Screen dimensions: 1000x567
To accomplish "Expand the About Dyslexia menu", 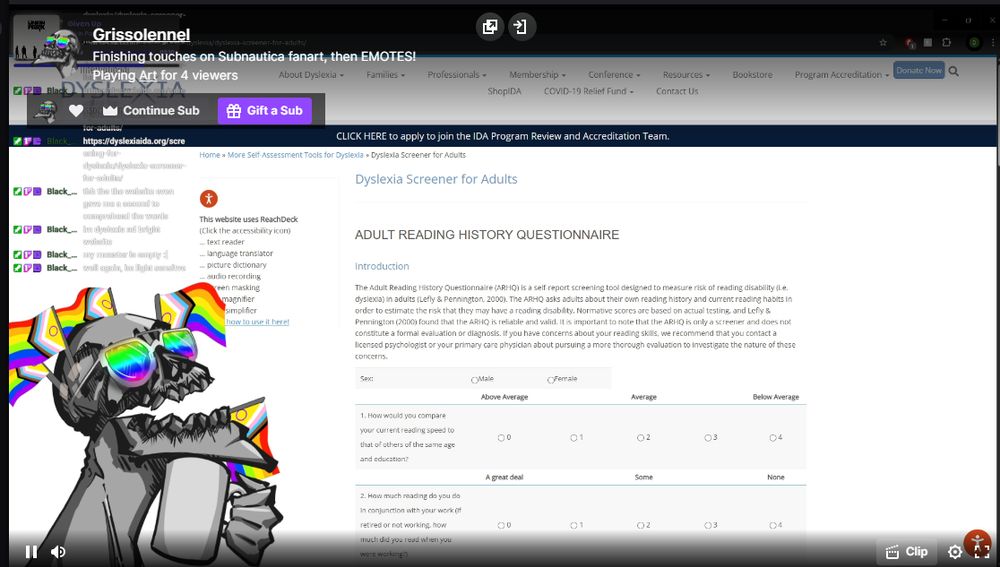I will [311, 75].
